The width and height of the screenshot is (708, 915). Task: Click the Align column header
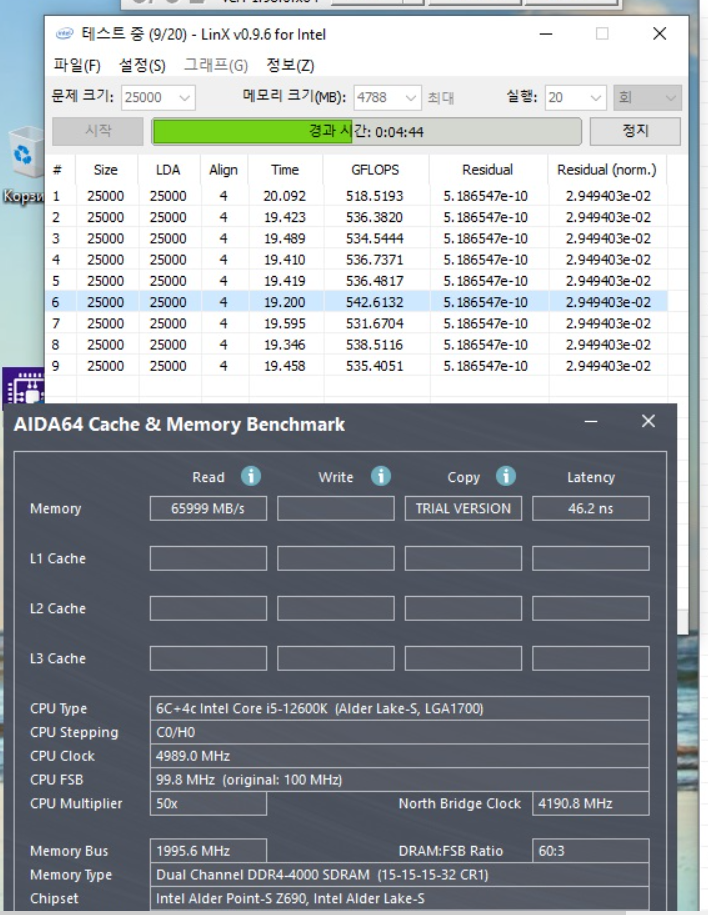point(224,170)
